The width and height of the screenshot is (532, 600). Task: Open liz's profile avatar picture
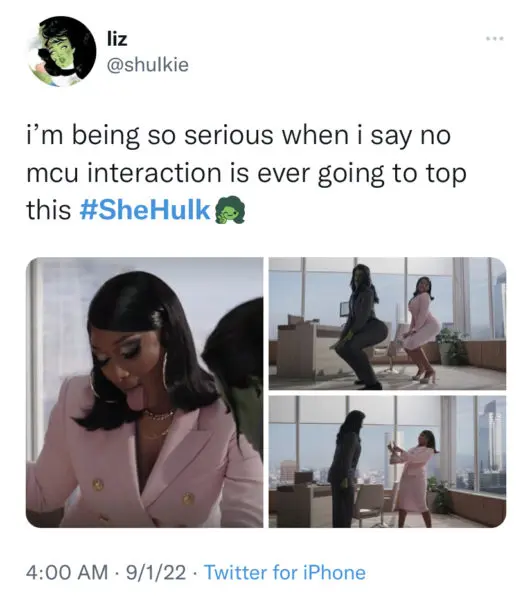point(62,52)
